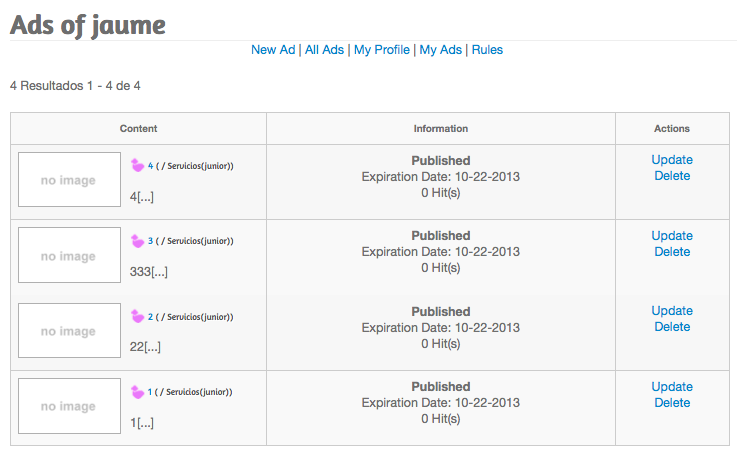
Task: Delete the ad numbered 1
Action: (x=672, y=403)
